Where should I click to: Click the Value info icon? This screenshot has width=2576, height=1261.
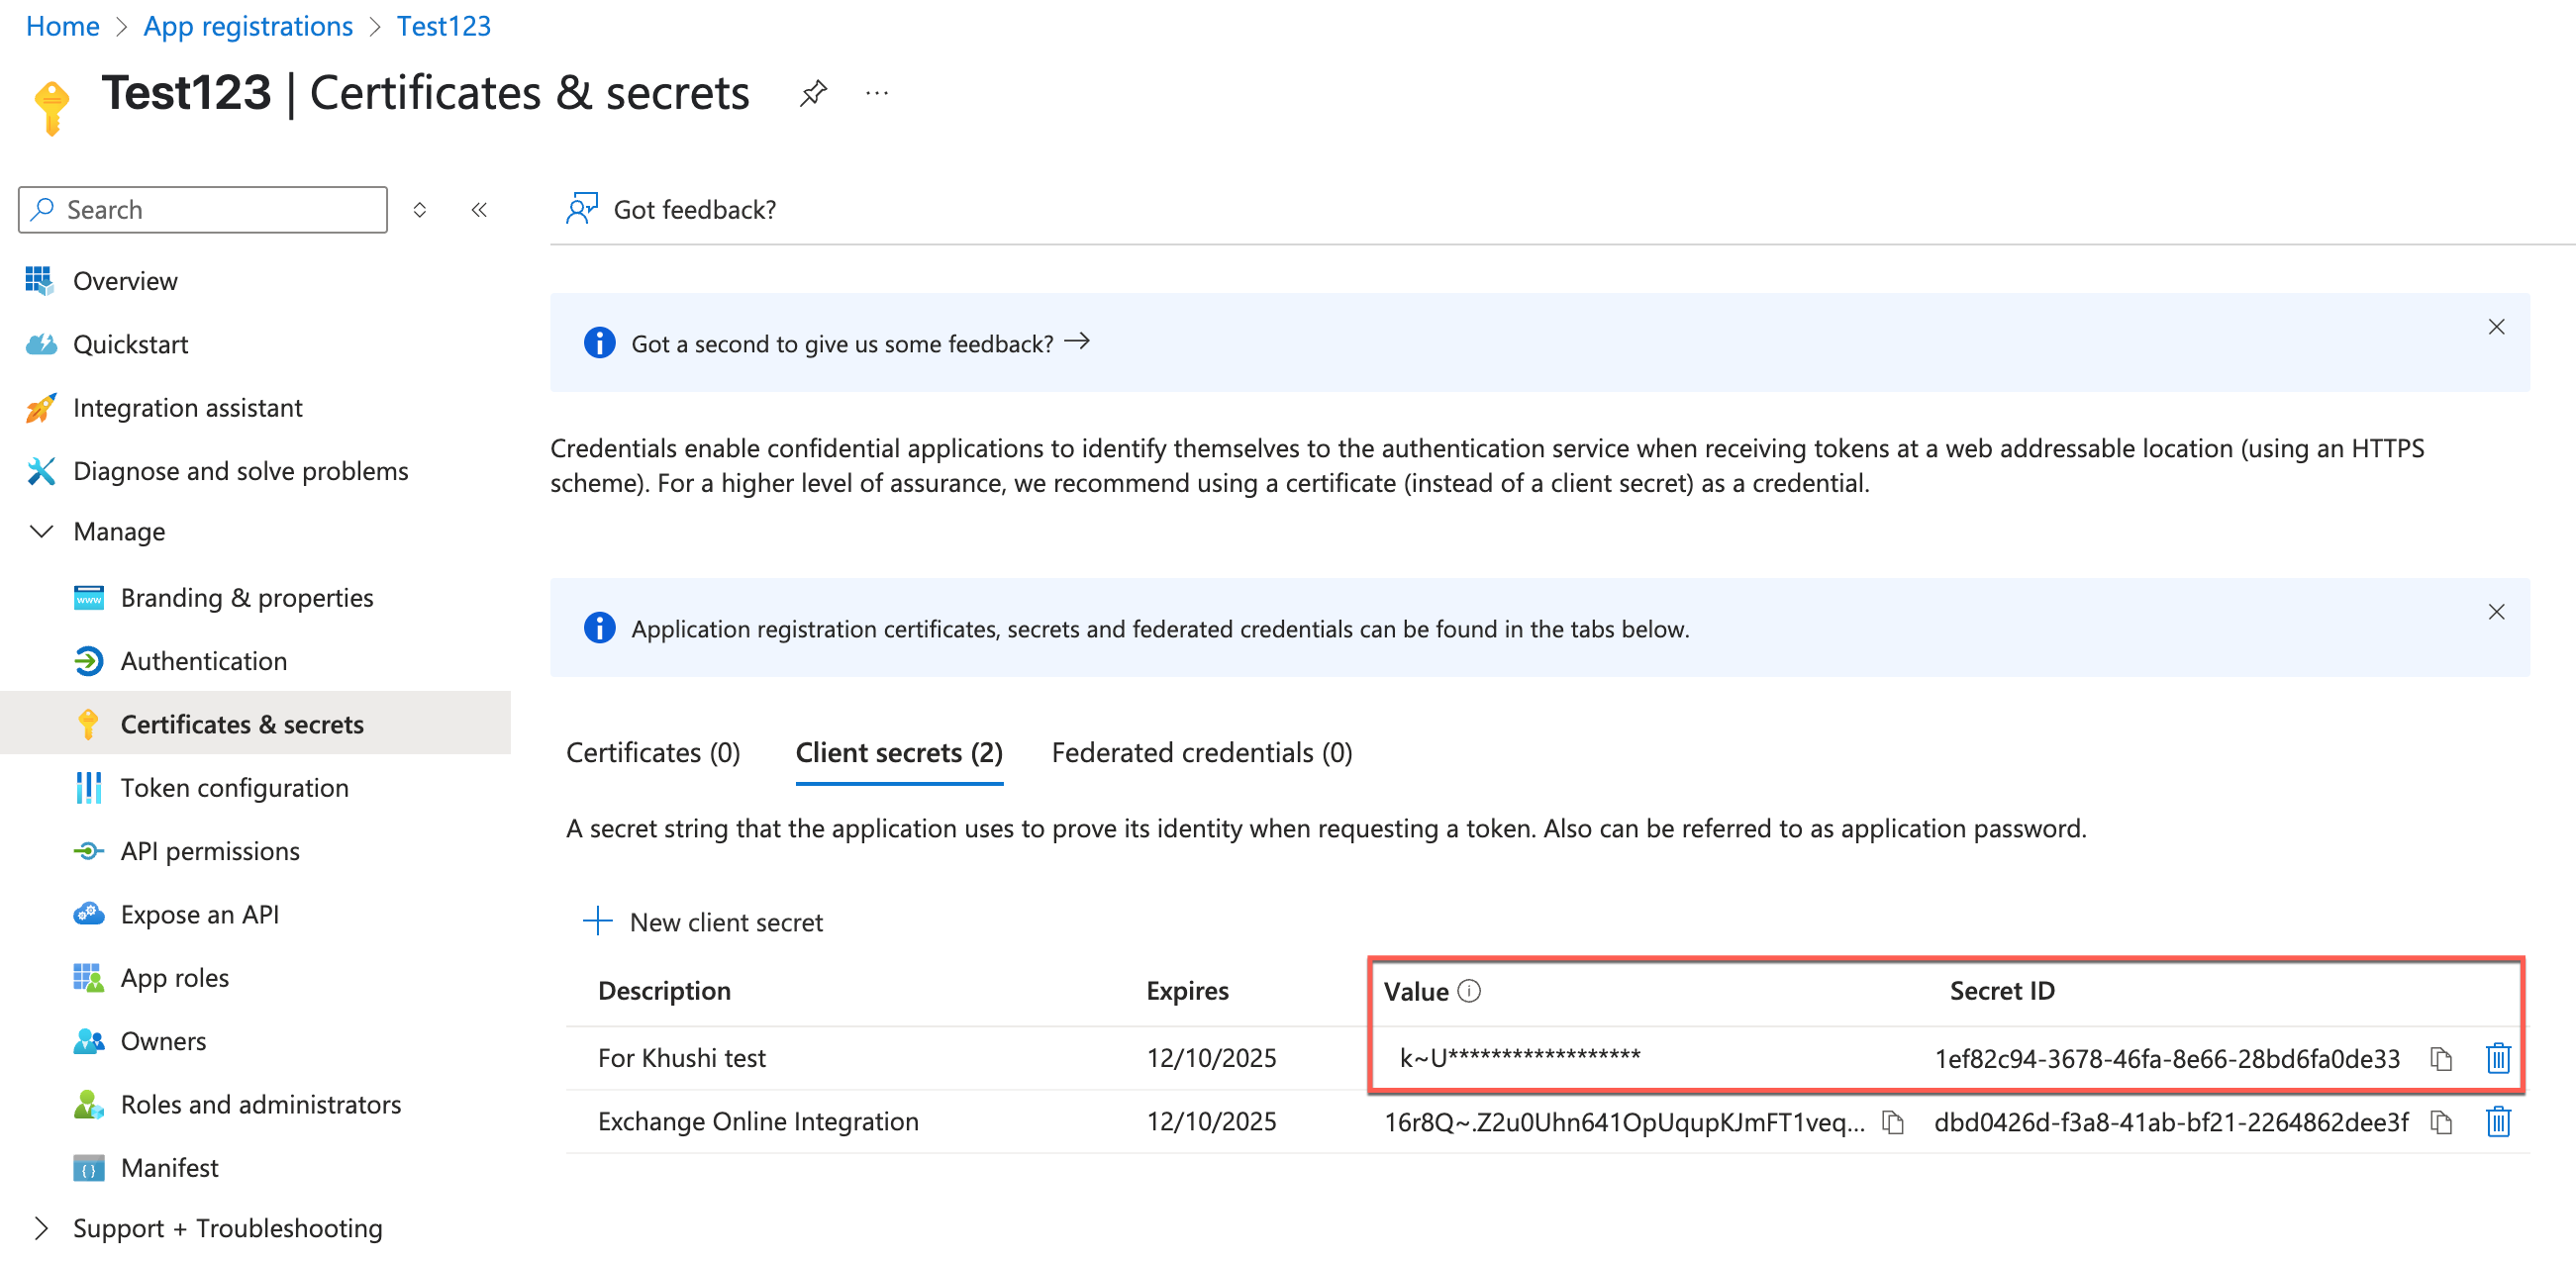1469,991
